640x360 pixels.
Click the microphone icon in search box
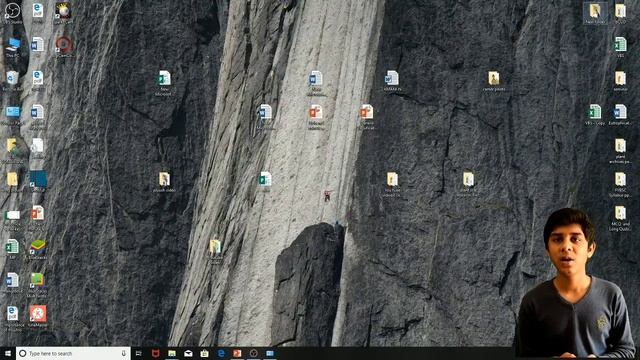pos(124,353)
